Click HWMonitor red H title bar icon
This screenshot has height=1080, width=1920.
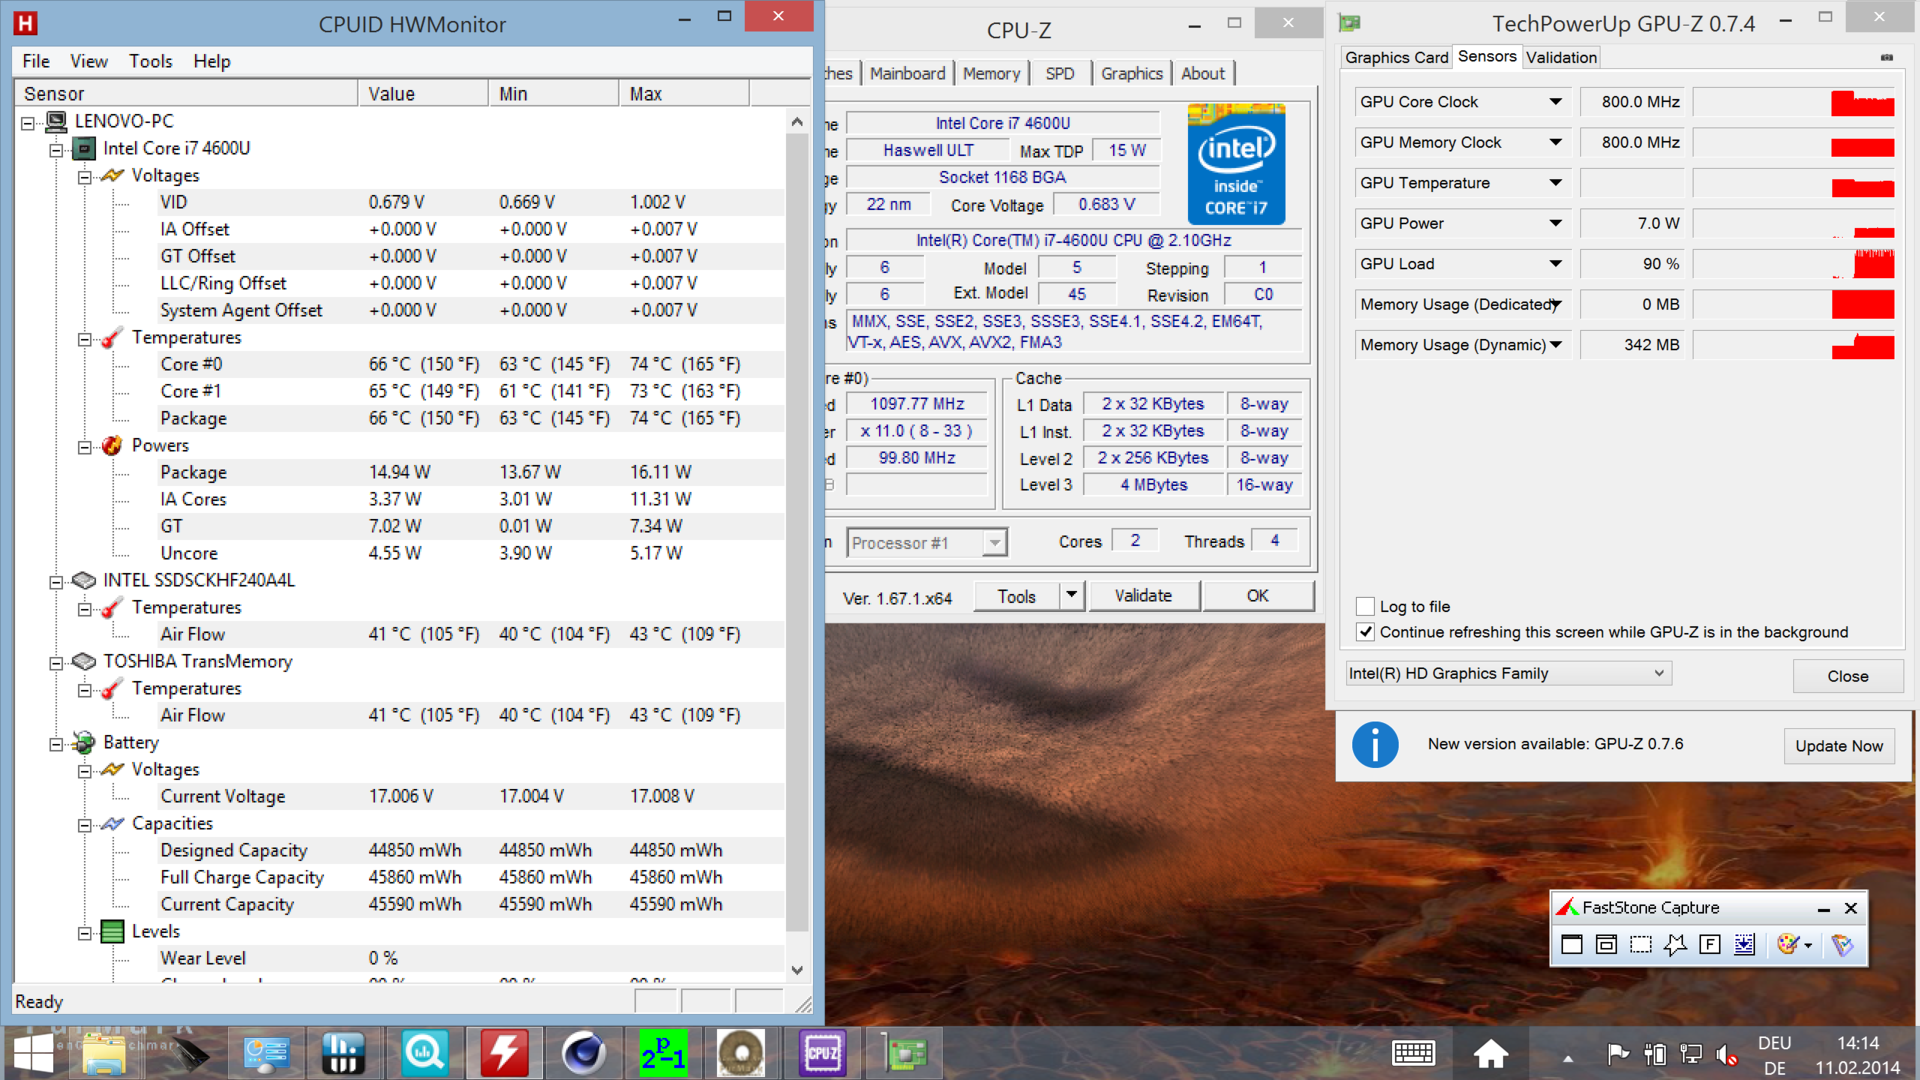25,23
